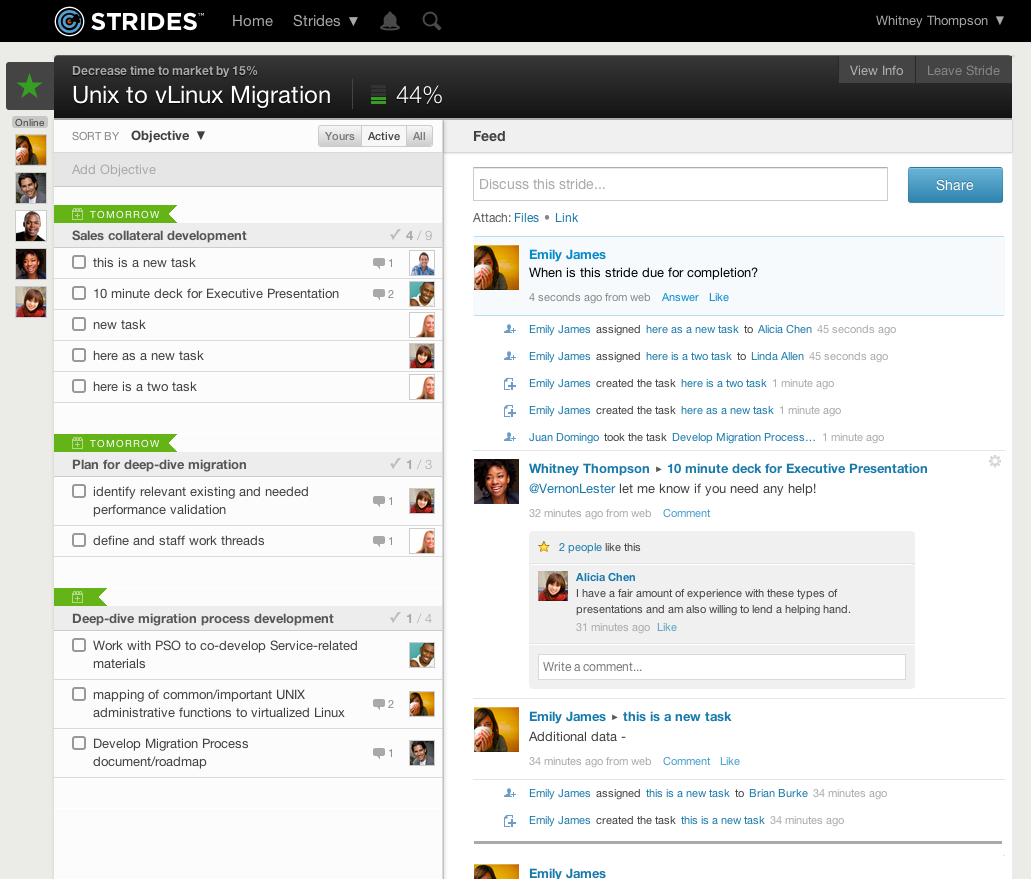Click the Add Objective field
The height and width of the screenshot is (879, 1031).
[248, 170]
